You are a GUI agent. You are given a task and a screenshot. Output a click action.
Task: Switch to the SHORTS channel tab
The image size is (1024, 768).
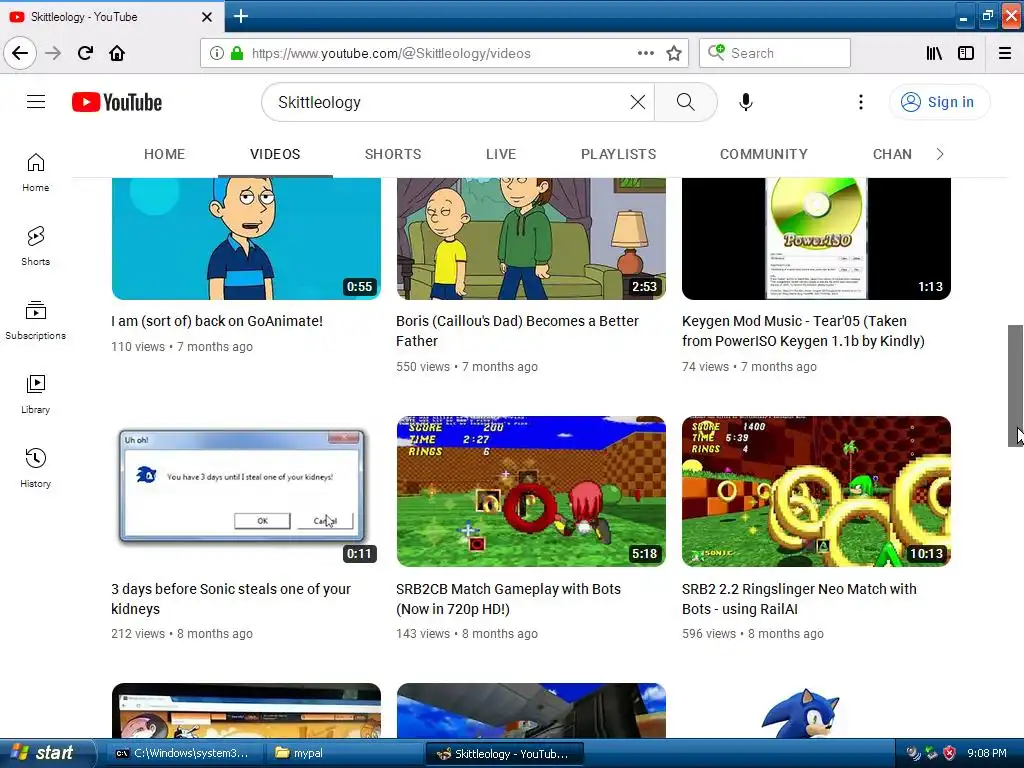392,154
